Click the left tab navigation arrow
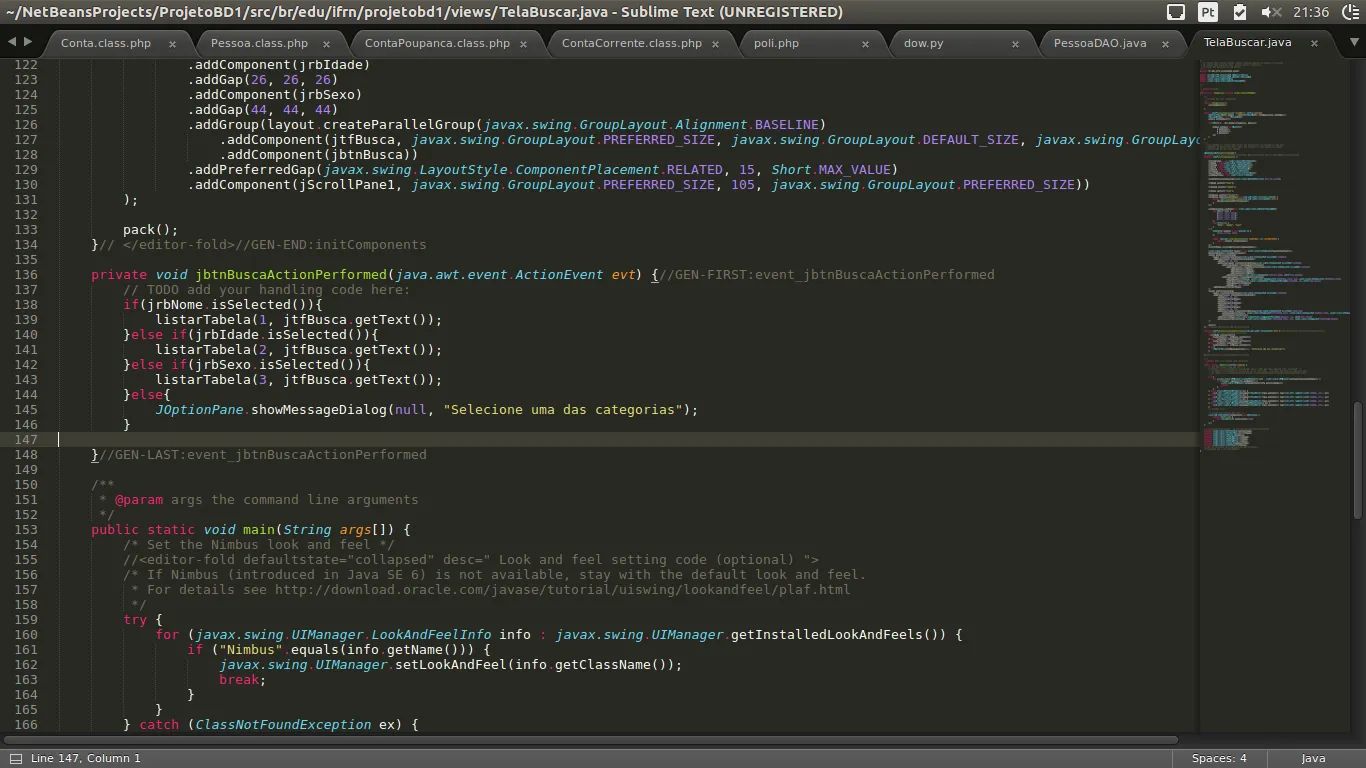 (x=12, y=42)
